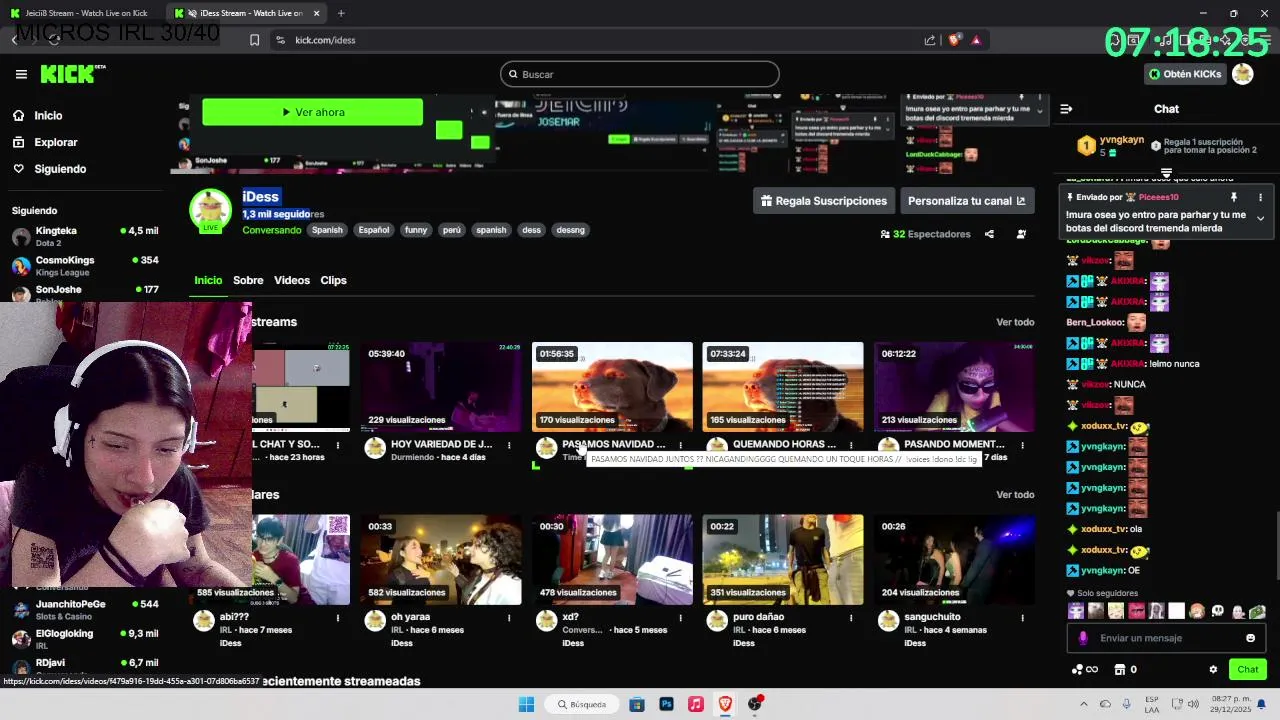Click the funny tag

[416, 230]
